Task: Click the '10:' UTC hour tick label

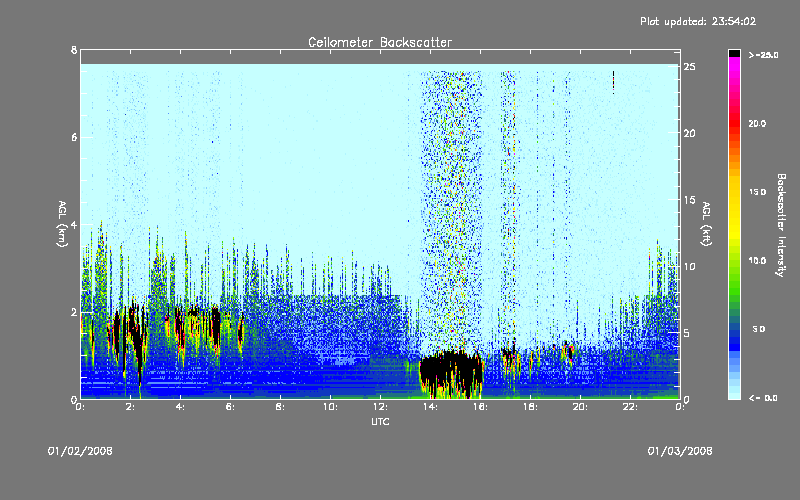Action: (x=330, y=407)
